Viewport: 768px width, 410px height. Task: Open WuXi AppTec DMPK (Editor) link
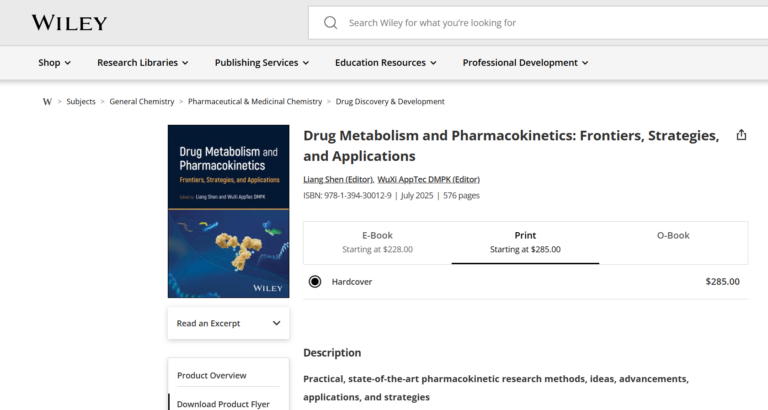429,179
